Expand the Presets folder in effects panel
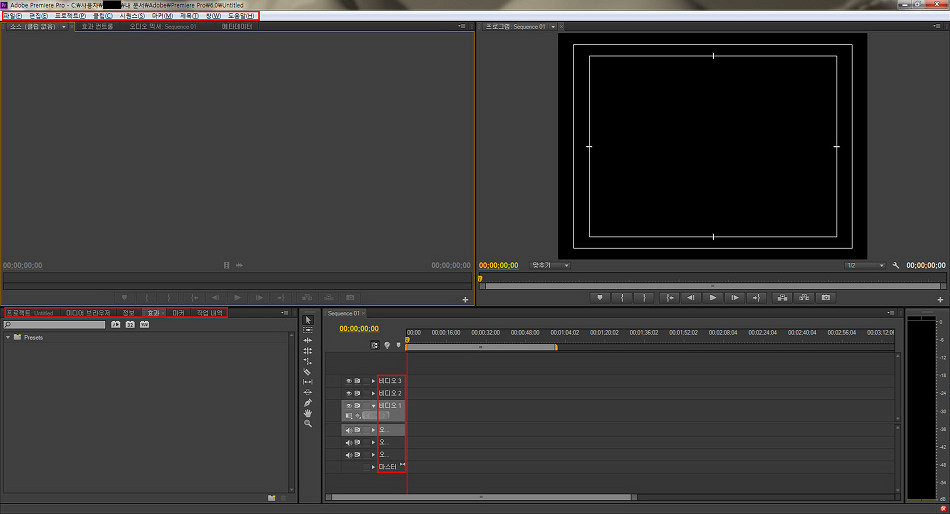The image size is (950, 514). (x=8, y=338)
